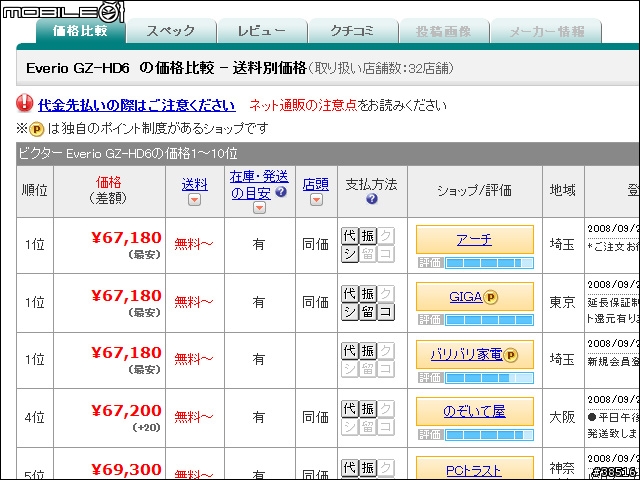Open the GIGA shop link
Viewport: 640px width, 480px height.
465,297
